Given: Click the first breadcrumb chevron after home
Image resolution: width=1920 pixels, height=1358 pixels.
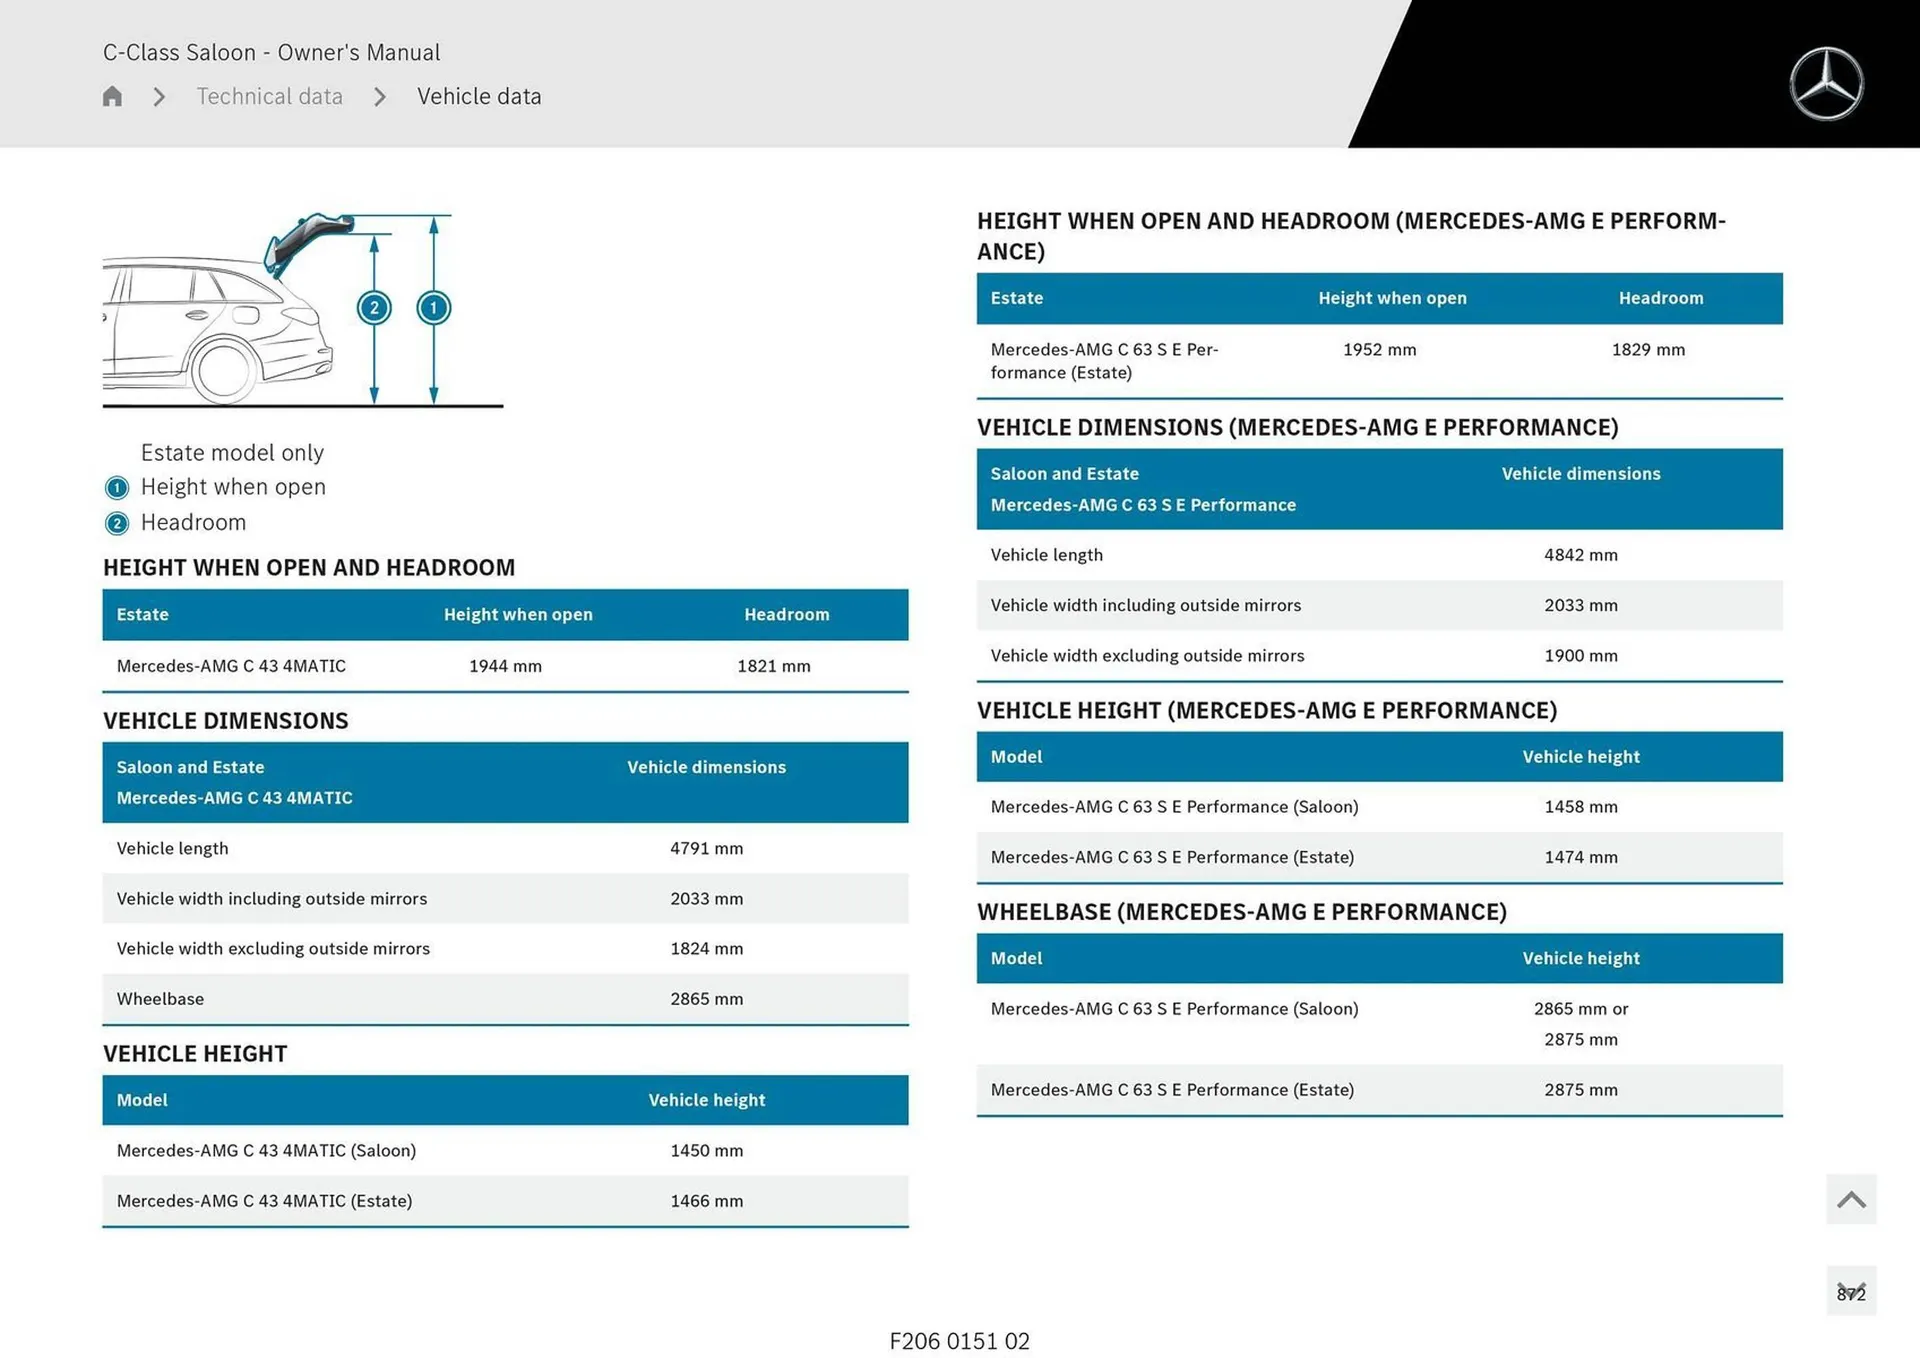Looking at the screenshot, I should 159,97.
